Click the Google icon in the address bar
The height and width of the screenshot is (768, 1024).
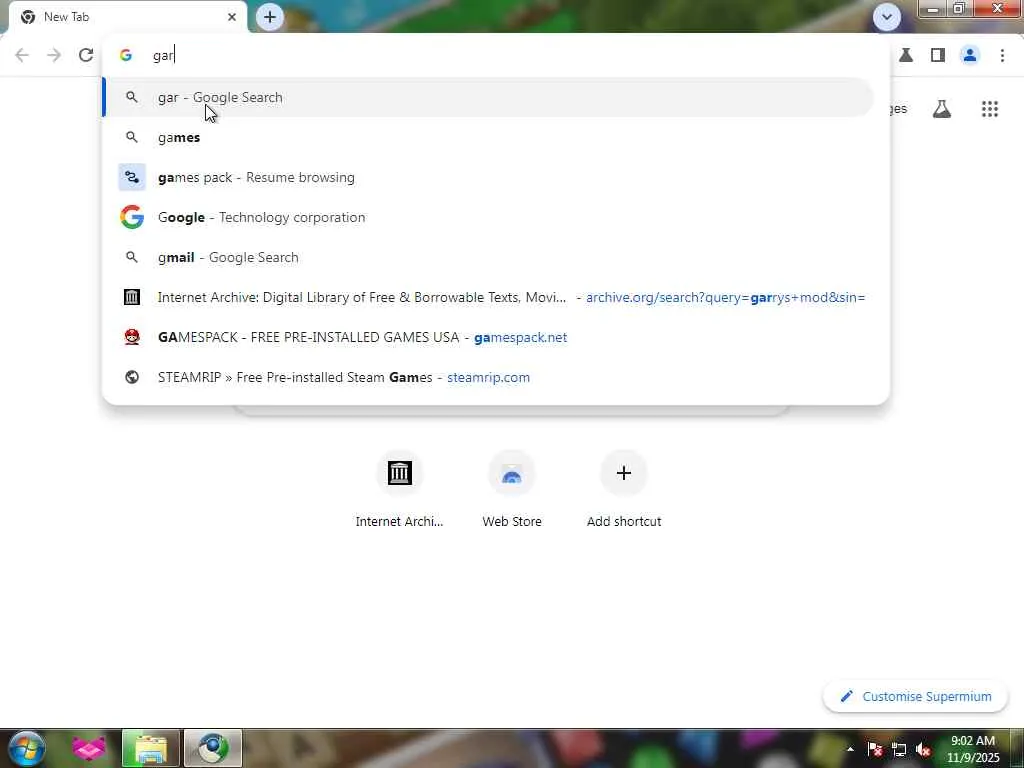pos(126,56)
